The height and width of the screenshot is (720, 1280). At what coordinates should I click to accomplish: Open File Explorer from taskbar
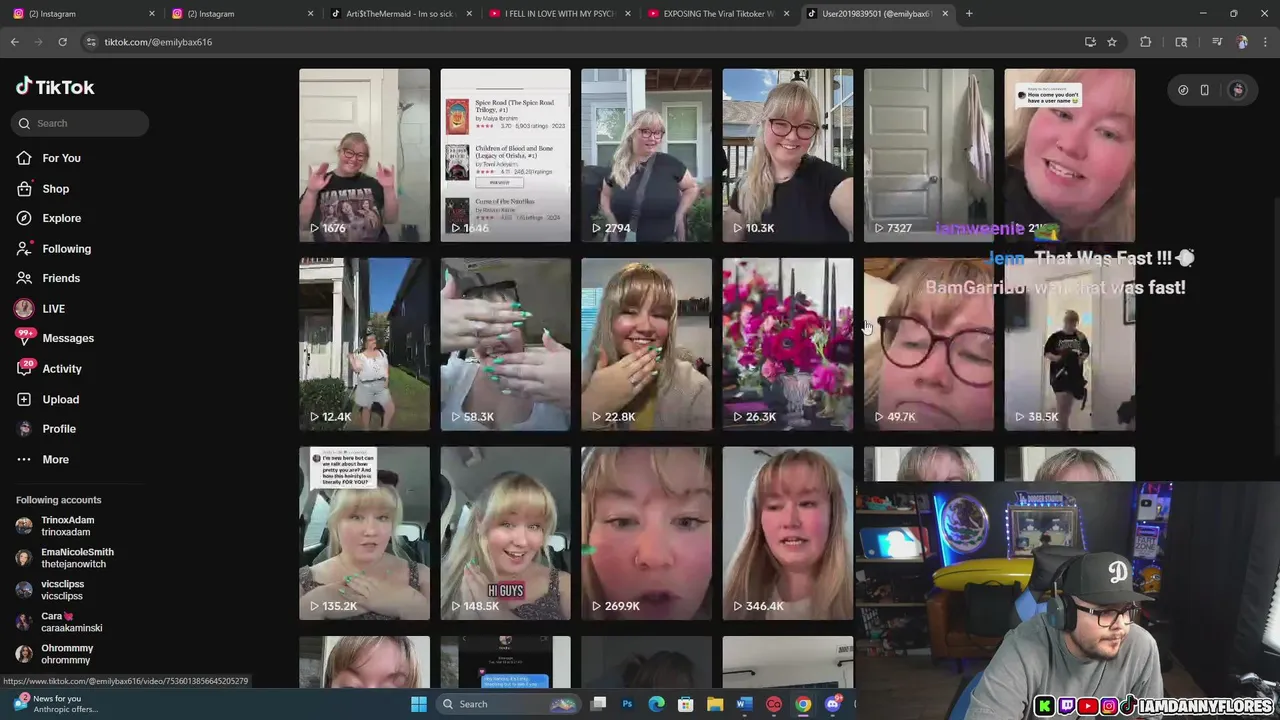[x=715, y=704]
